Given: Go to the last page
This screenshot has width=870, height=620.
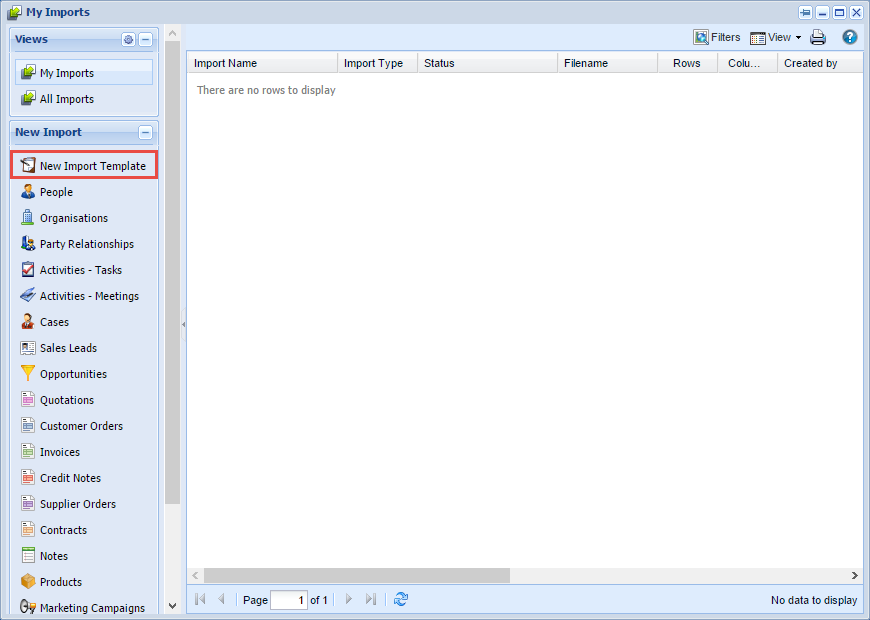Looking at the screenshot, I should [371, 599].
